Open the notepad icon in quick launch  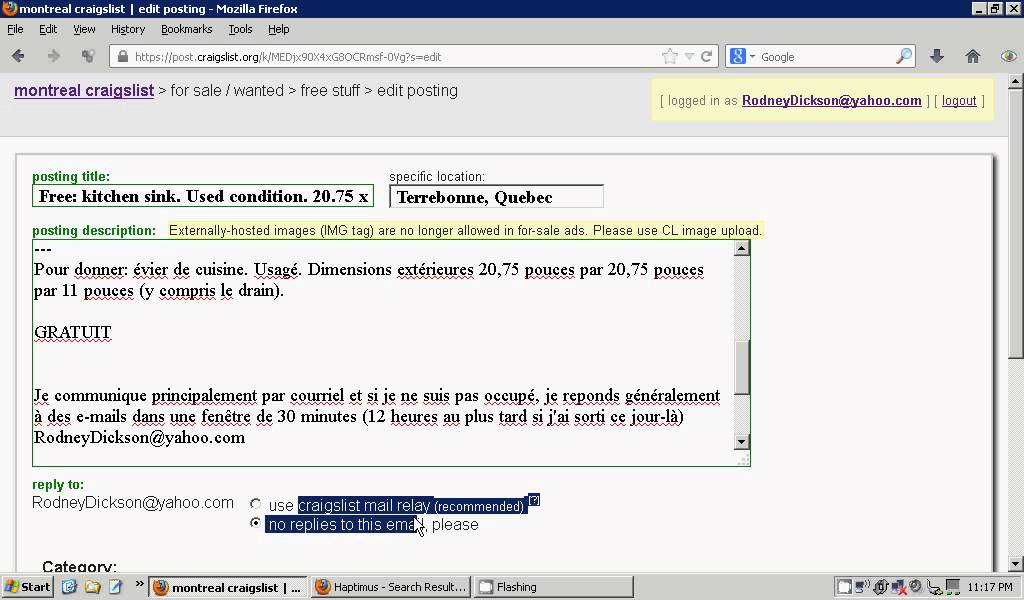pyautogui.click(x=115, y=587)
